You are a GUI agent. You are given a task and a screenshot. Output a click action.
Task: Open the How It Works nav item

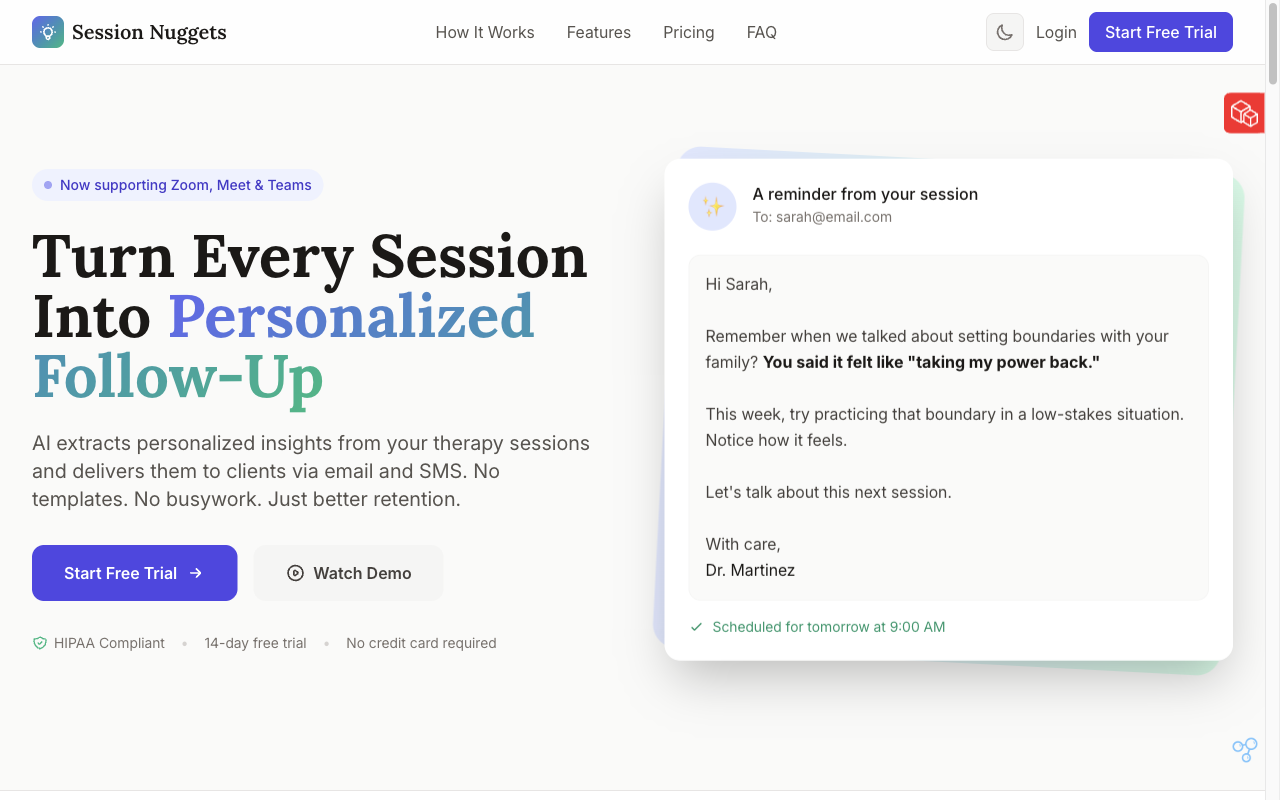tap(485, 32)
